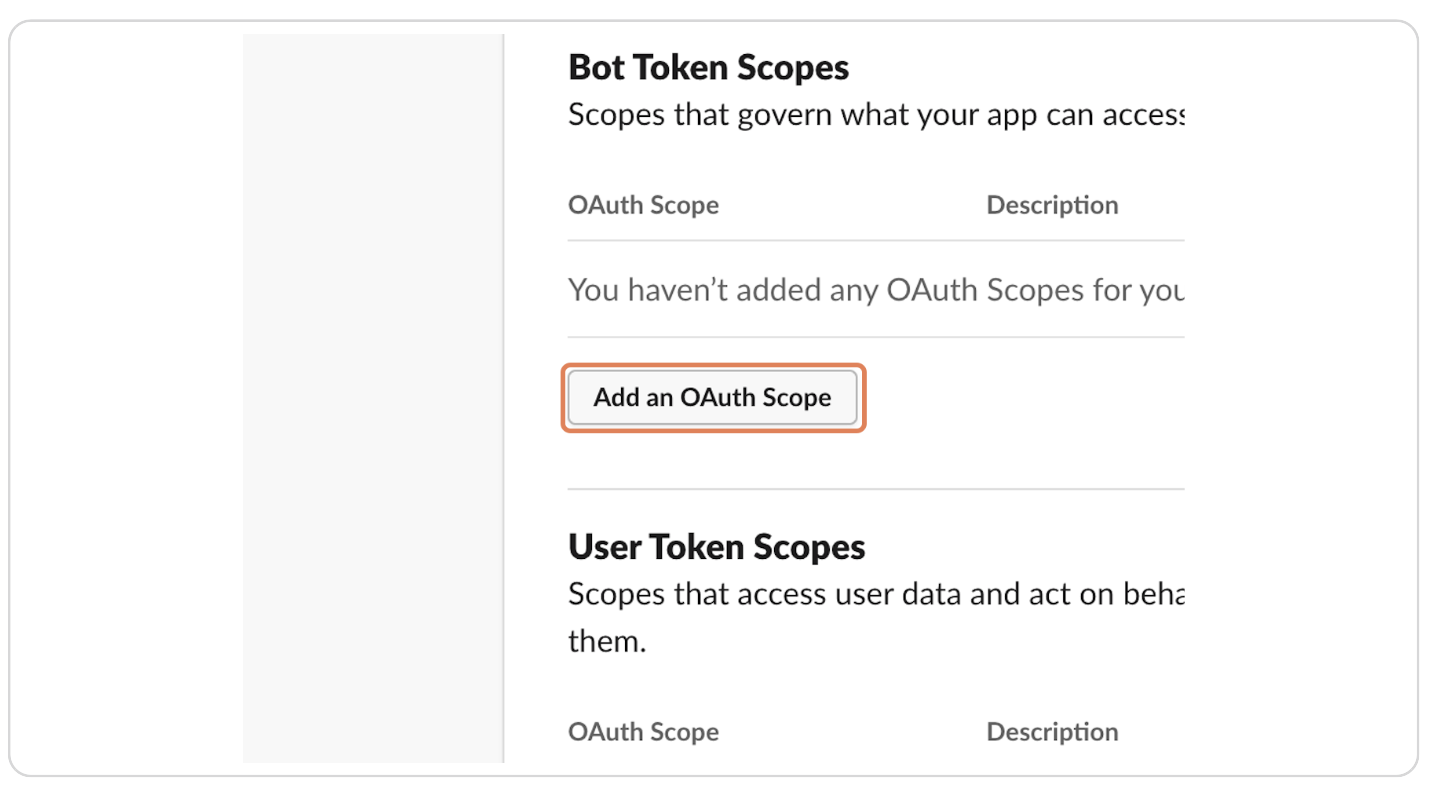This screenshot has width=1430, height=790.
Task: Click the highlighted Add an OAuth Scope control
Action: coord(712,397)
